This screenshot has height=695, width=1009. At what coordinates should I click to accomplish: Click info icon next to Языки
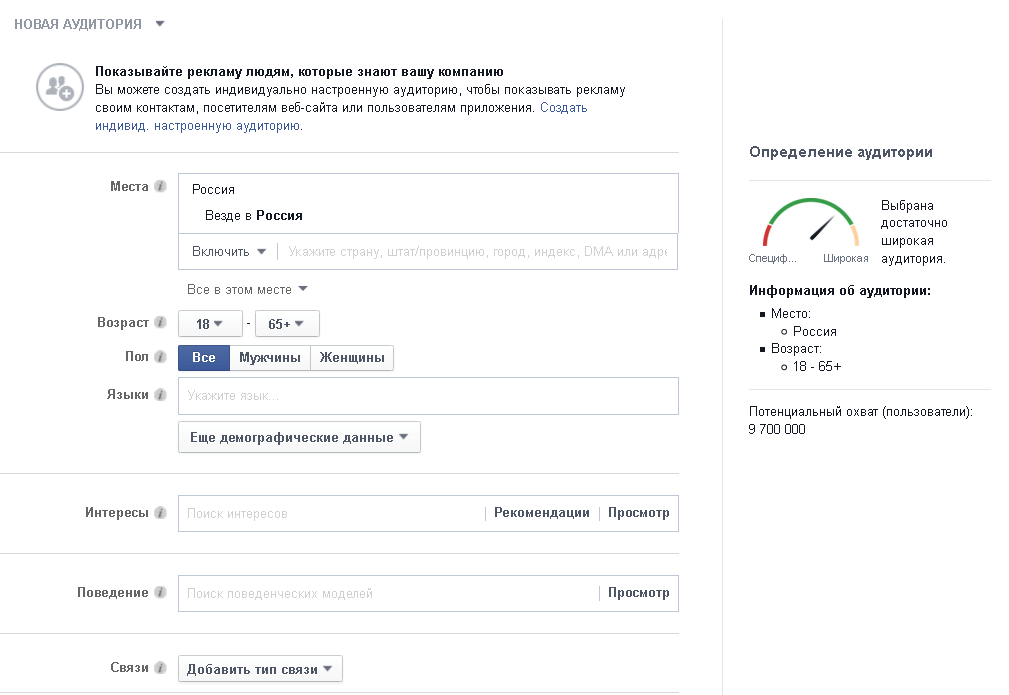[160, 395]
